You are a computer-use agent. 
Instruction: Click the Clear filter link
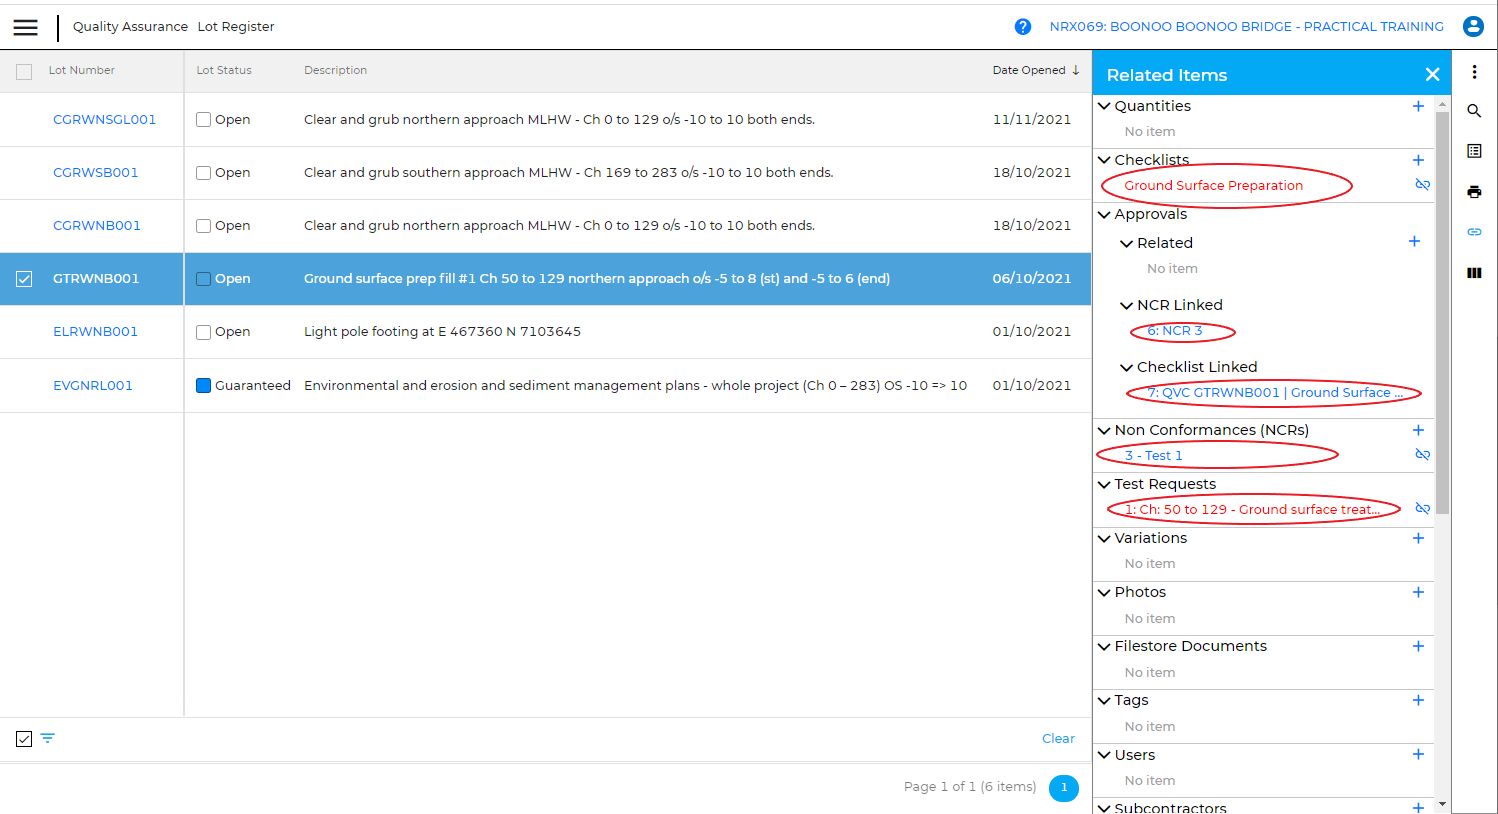click(1058, 739)
